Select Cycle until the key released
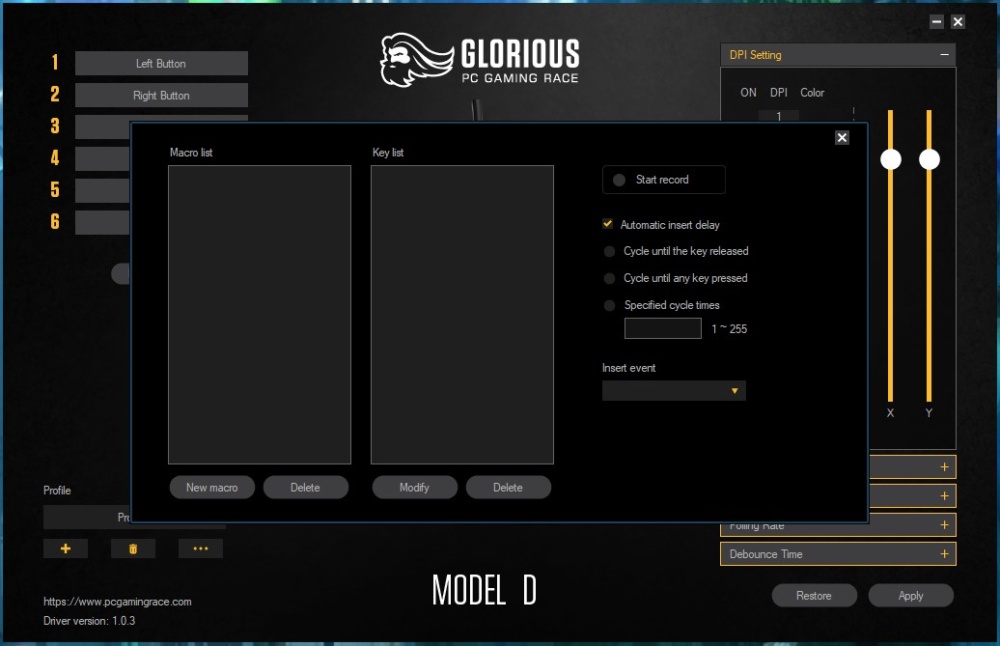Screen dimensions: 1000x646 coord(610,251)
